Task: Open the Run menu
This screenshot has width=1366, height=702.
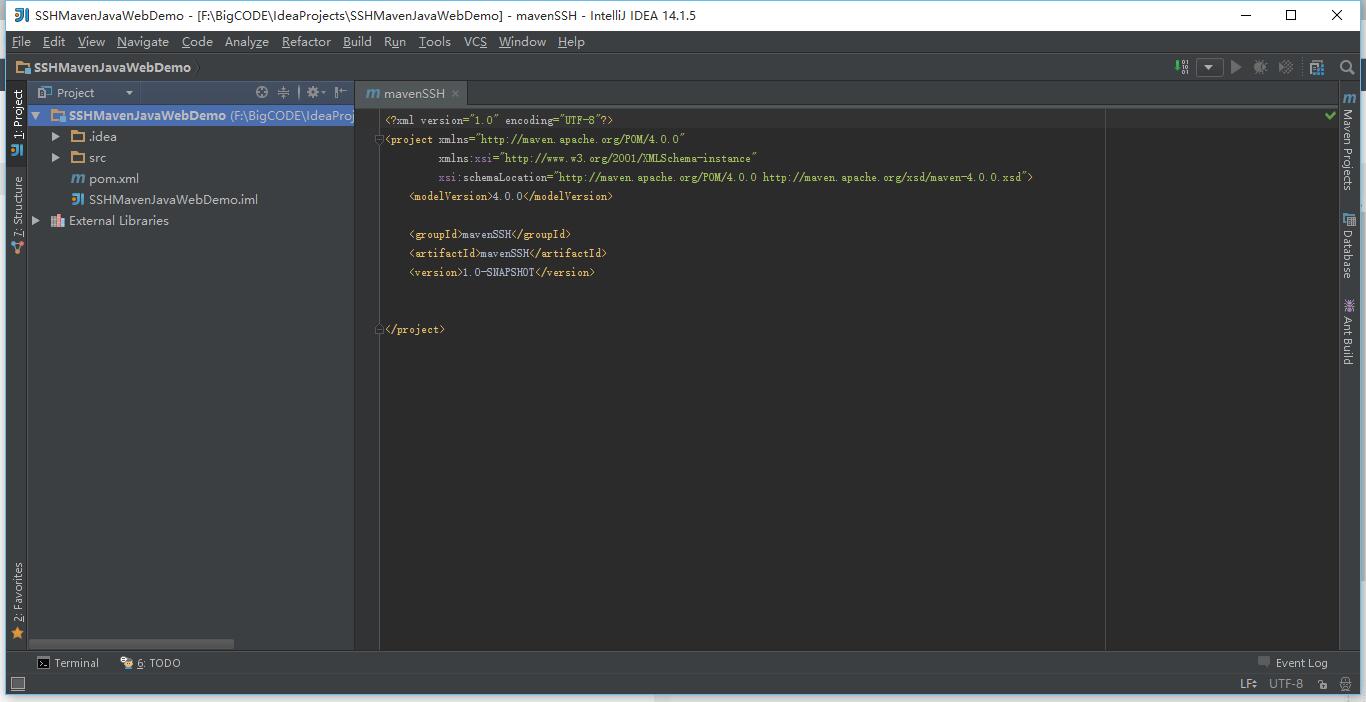Action: click(x=395, y=41)
